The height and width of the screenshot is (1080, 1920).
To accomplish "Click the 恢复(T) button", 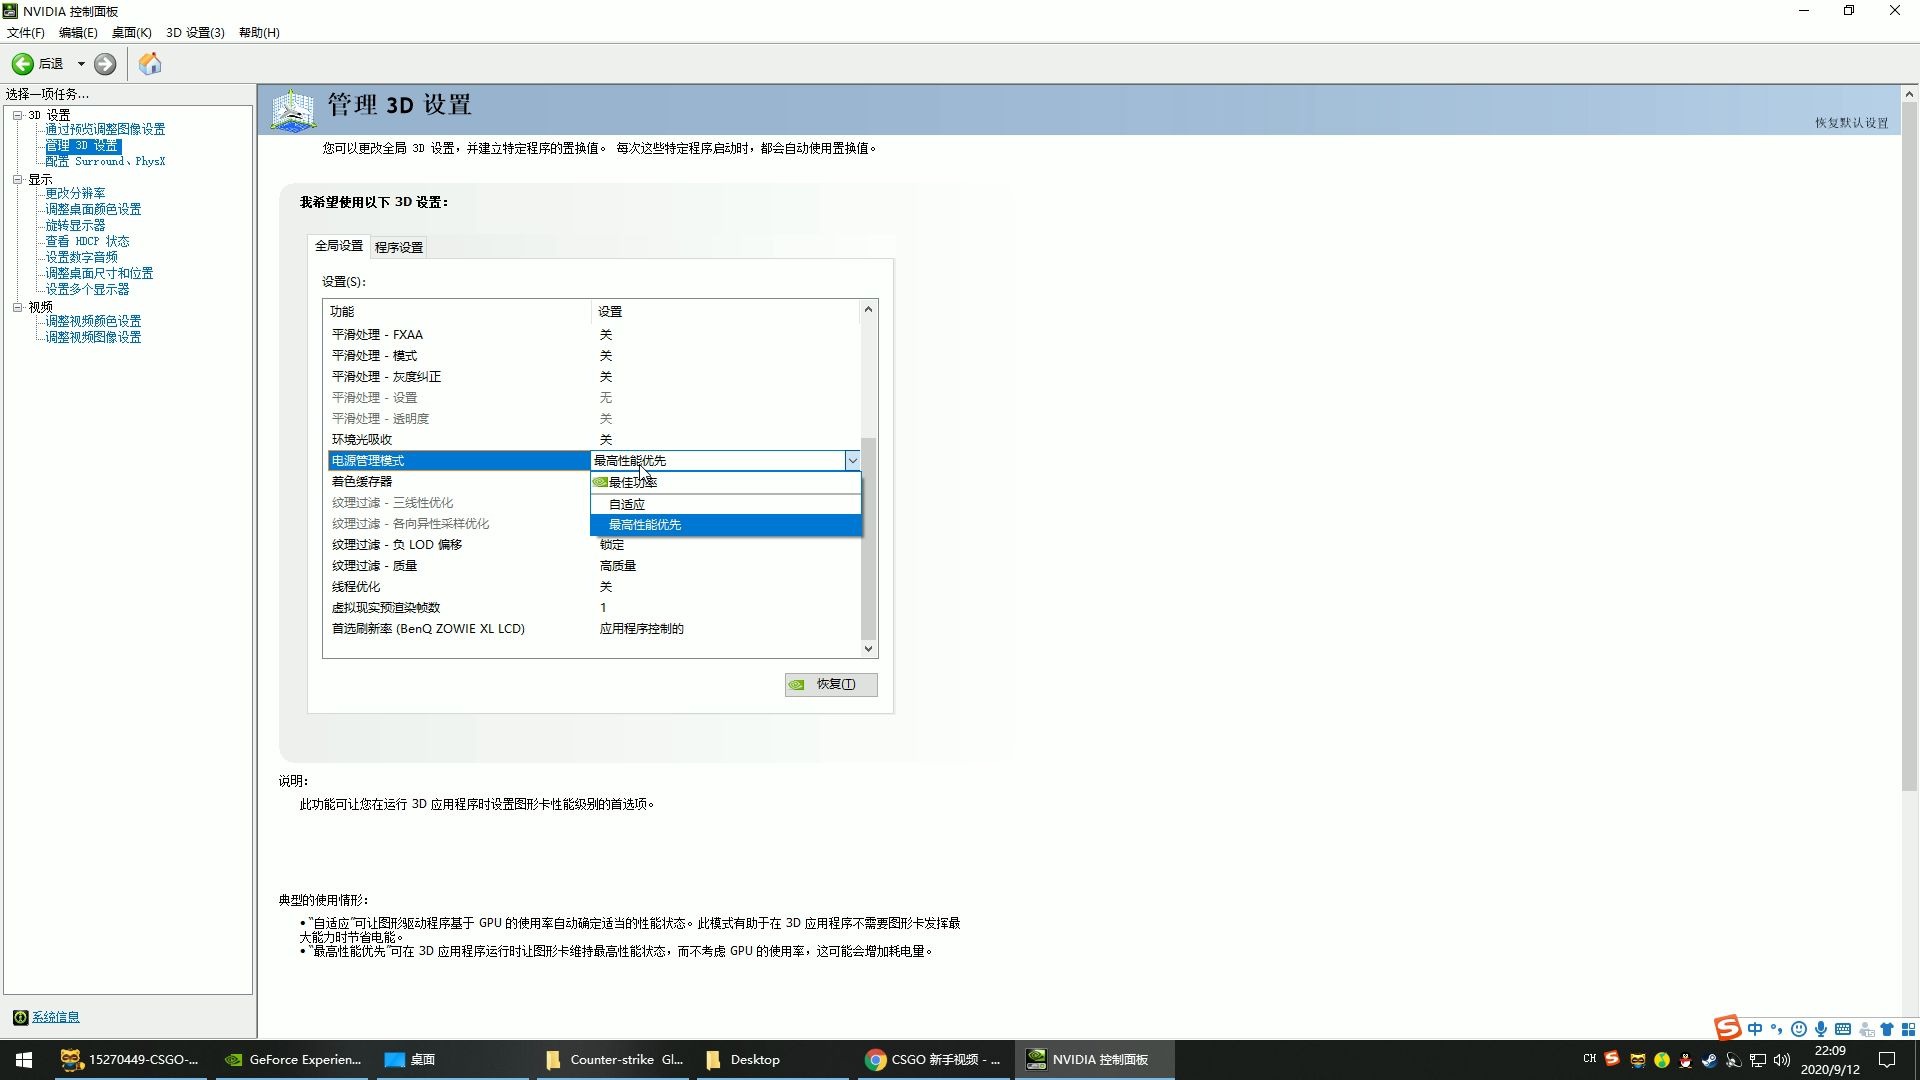I will 831,684.
